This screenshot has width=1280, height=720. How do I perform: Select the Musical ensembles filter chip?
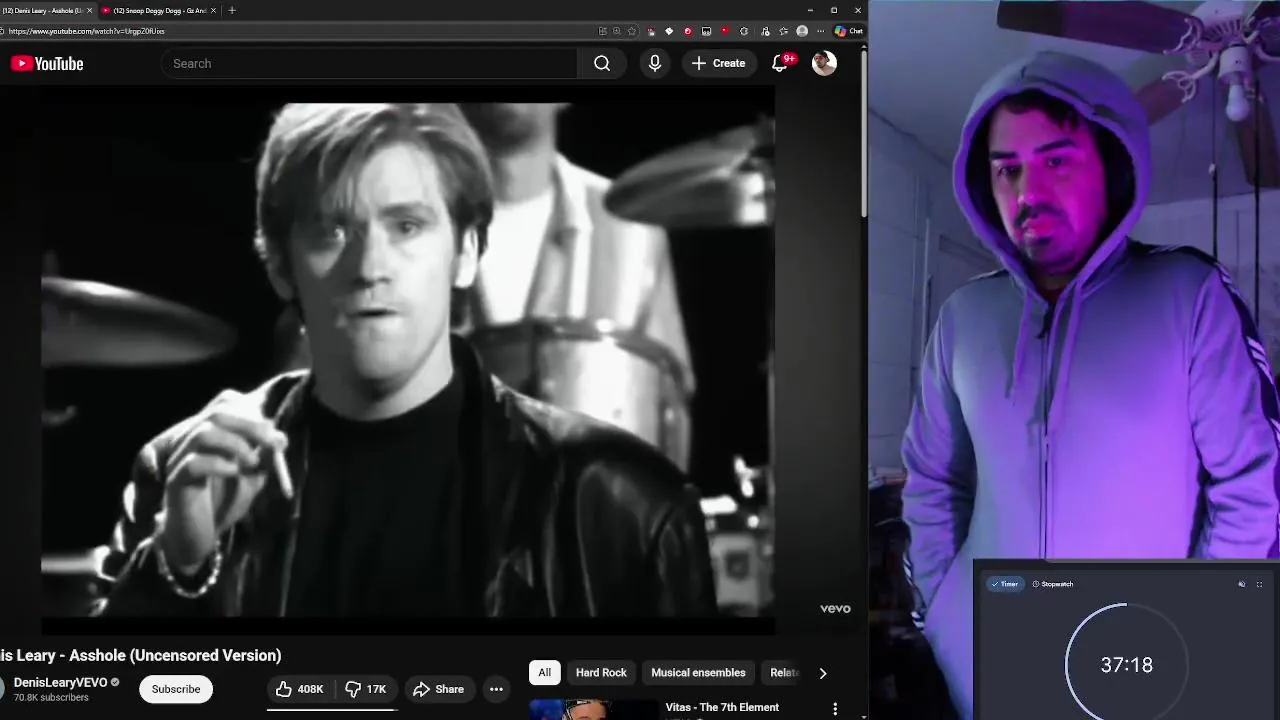(x=698, y=673)
